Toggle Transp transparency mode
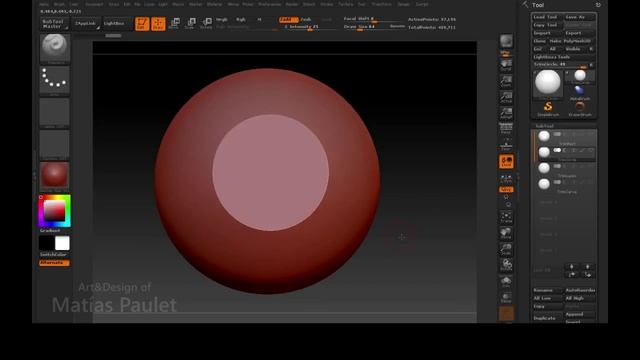Image resolution: width=640 pixels, height=360 pixels. point(506,297)
